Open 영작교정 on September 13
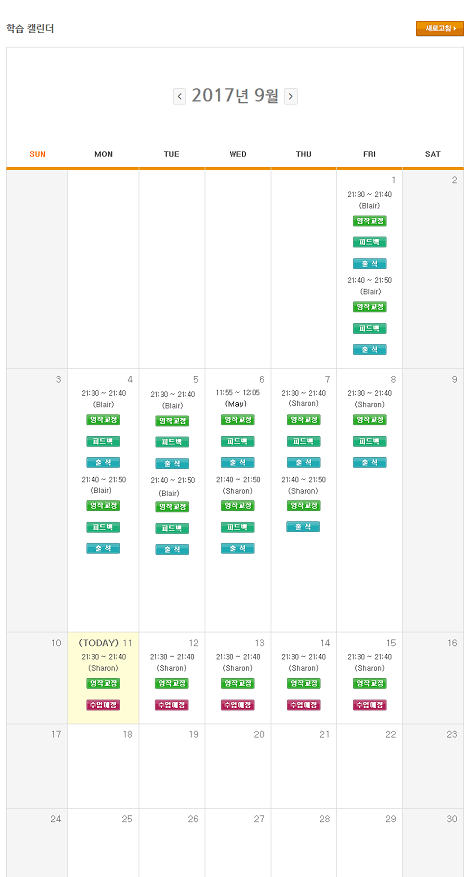The width and height of the screenshot is (475, 877). (x=238, y=683)
